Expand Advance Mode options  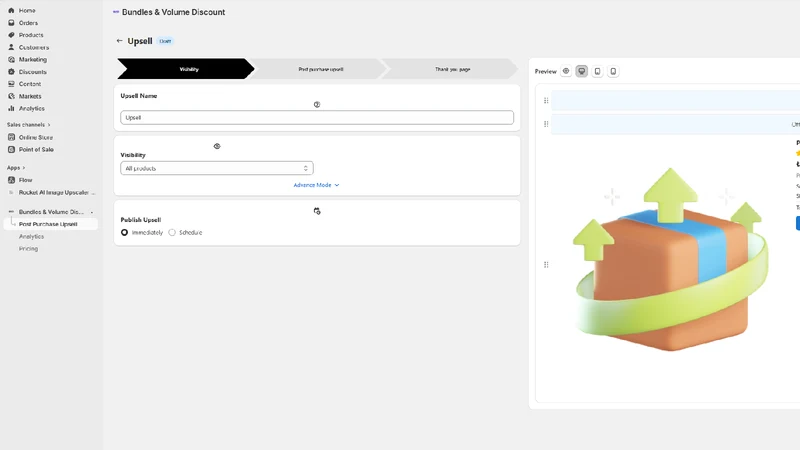tap(316, 185)
